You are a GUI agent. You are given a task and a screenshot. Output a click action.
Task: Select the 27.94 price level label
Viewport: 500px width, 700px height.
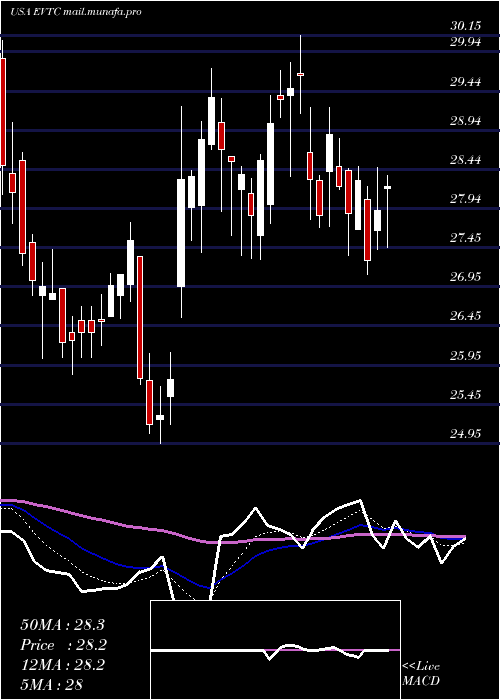[466, 199]
